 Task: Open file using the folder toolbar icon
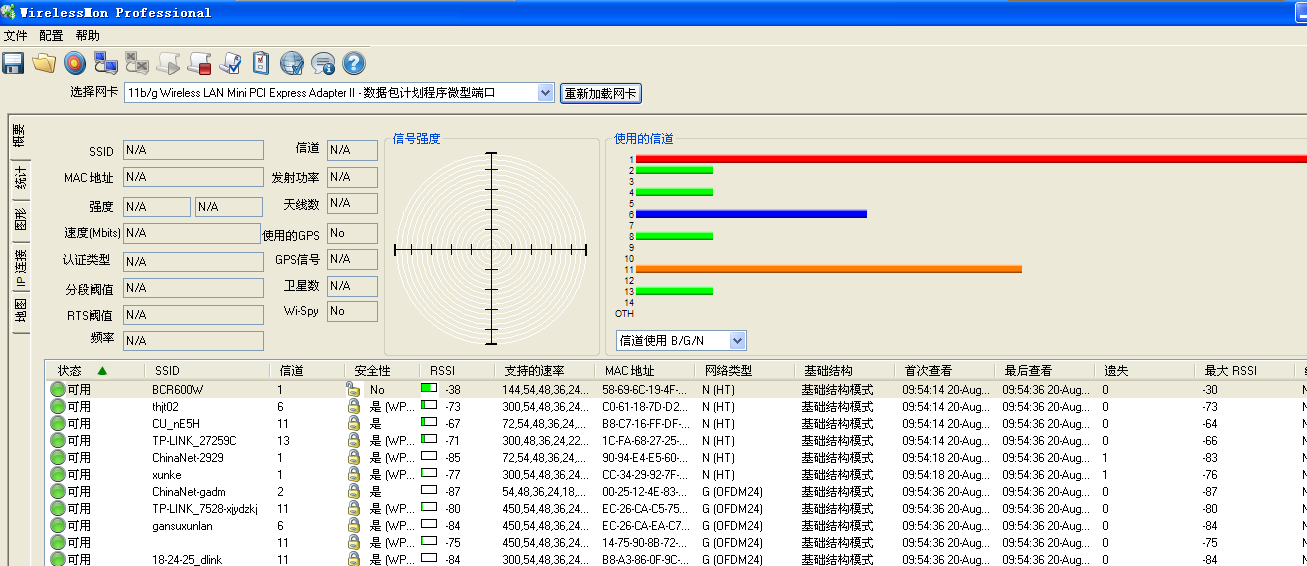44,64
